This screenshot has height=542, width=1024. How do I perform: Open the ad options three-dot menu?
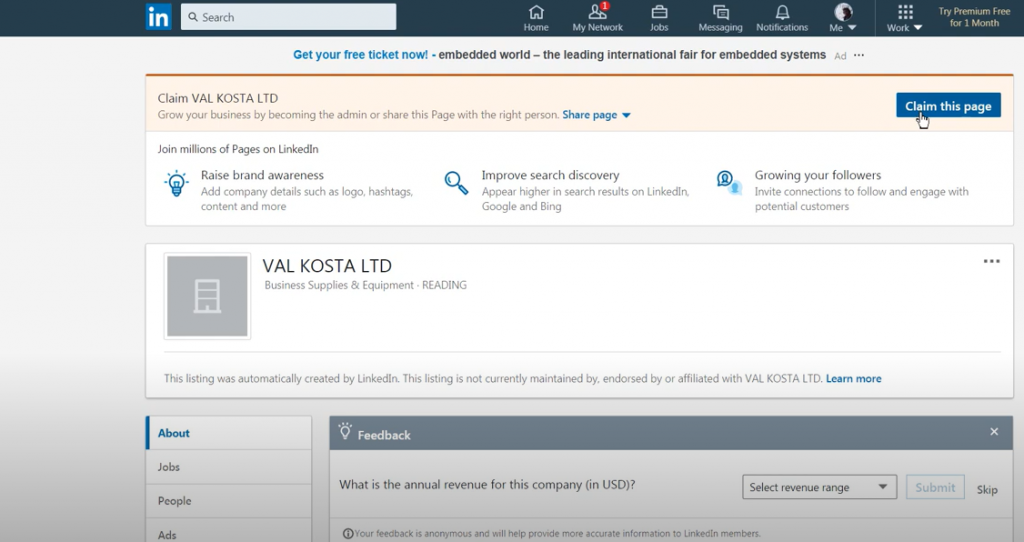click(x=859, y=56)
